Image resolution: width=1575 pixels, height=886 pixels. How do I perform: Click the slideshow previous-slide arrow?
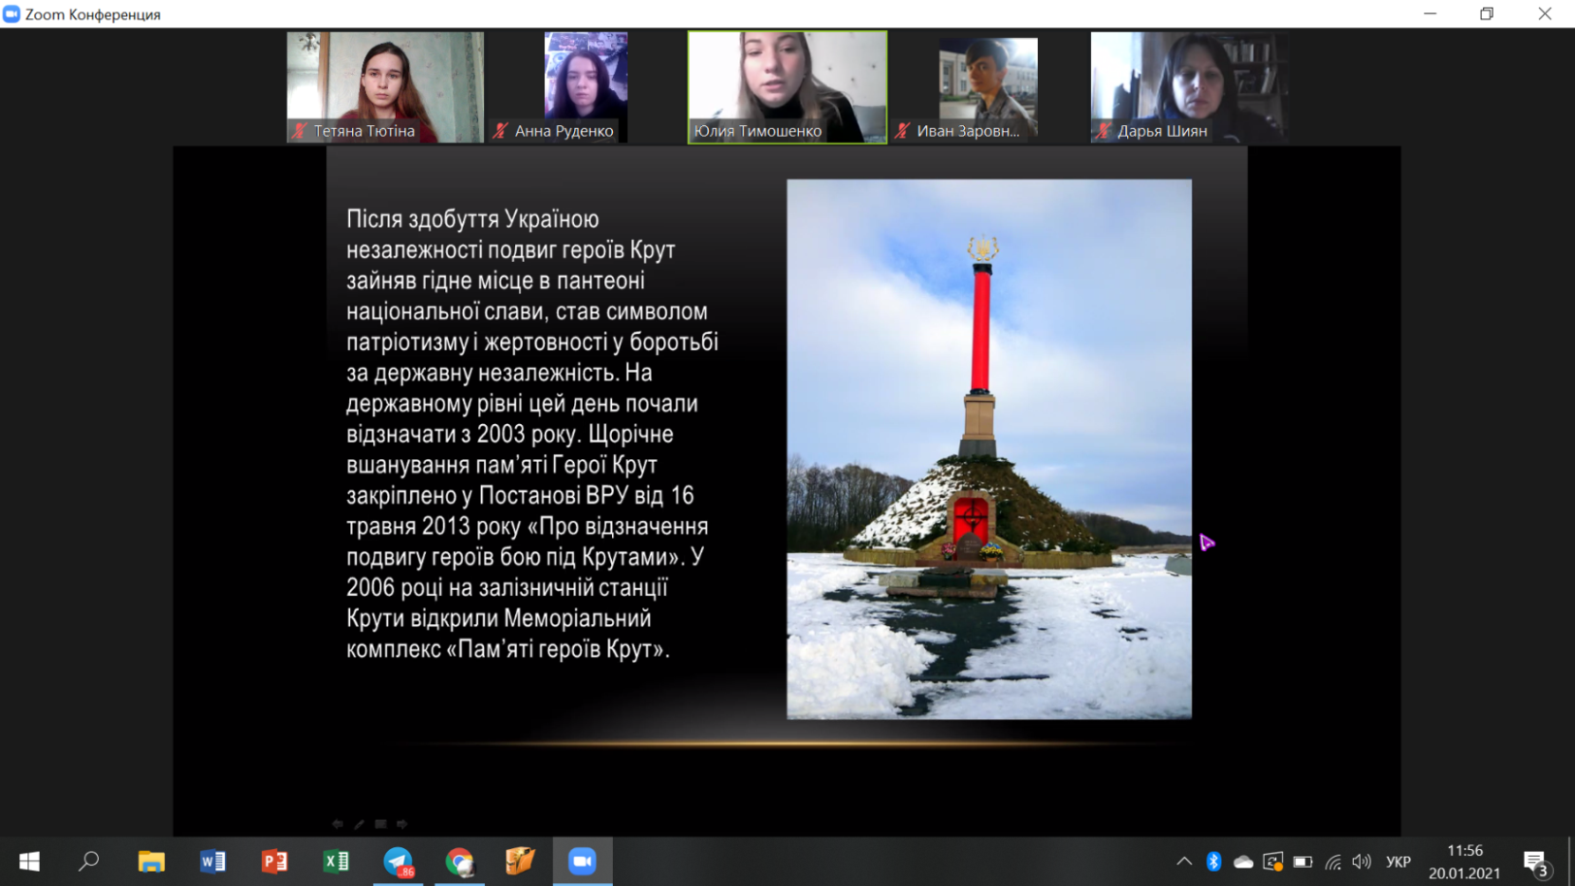(x=337, y=824)
